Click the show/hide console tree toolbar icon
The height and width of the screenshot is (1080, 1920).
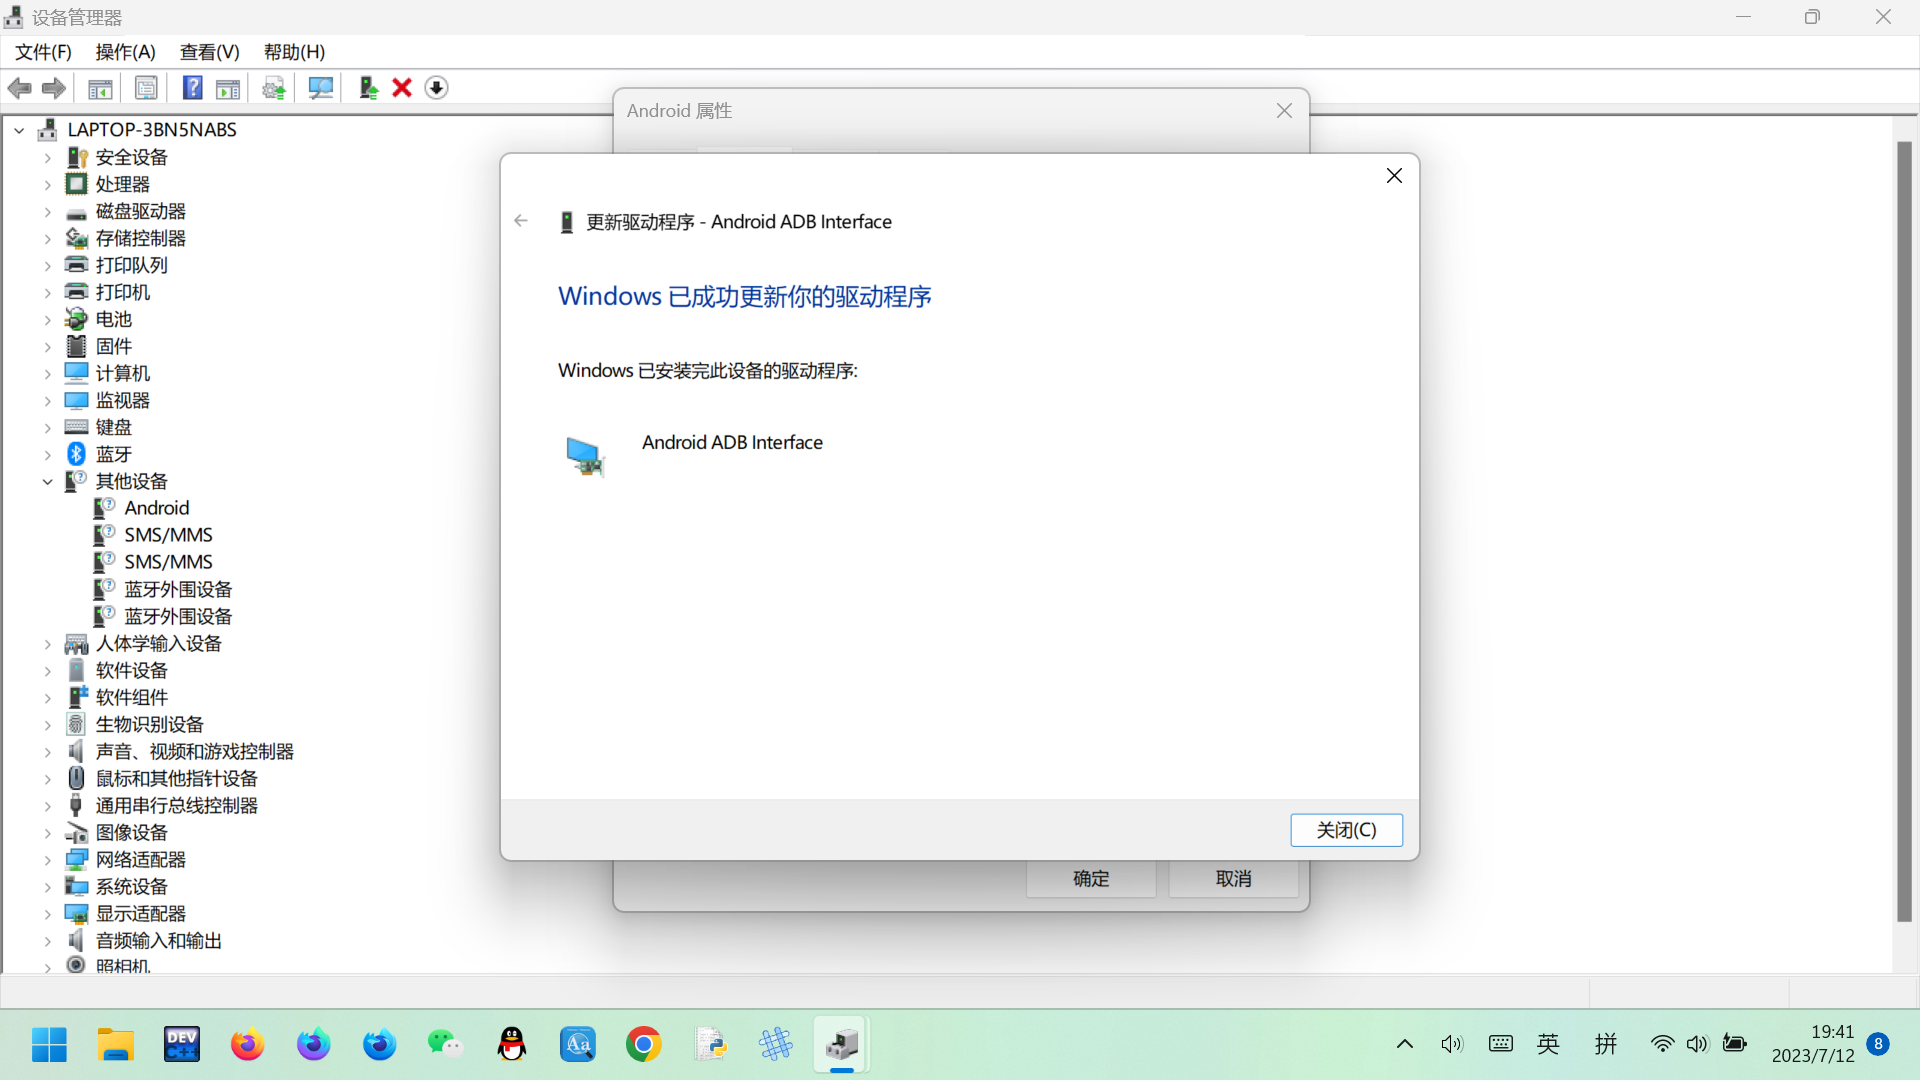(x=100, y=88)
